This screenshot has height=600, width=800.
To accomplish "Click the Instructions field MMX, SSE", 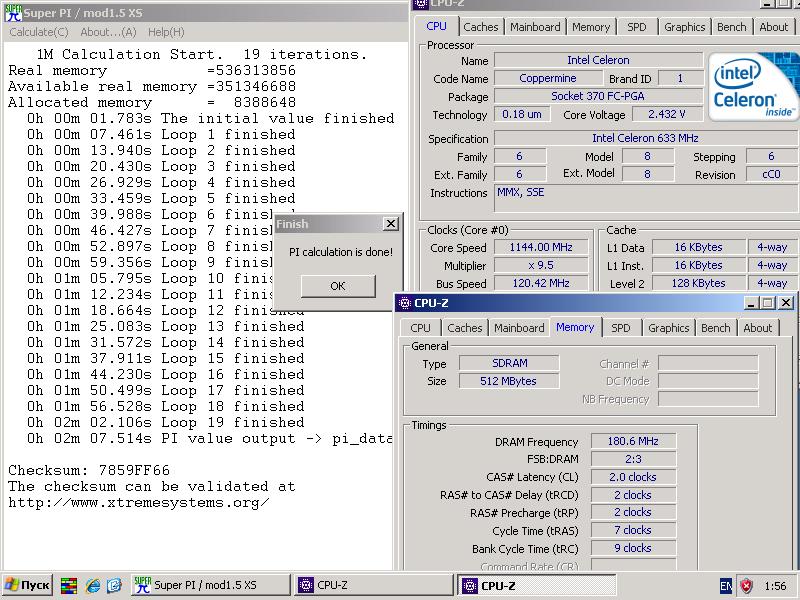I will 647,198.
